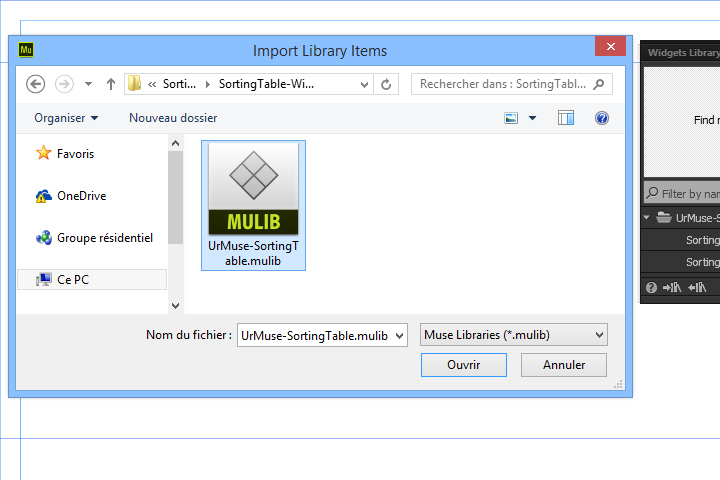
Task: Expand the file name combo box dropdown
Action: click(x=400, y=335)
